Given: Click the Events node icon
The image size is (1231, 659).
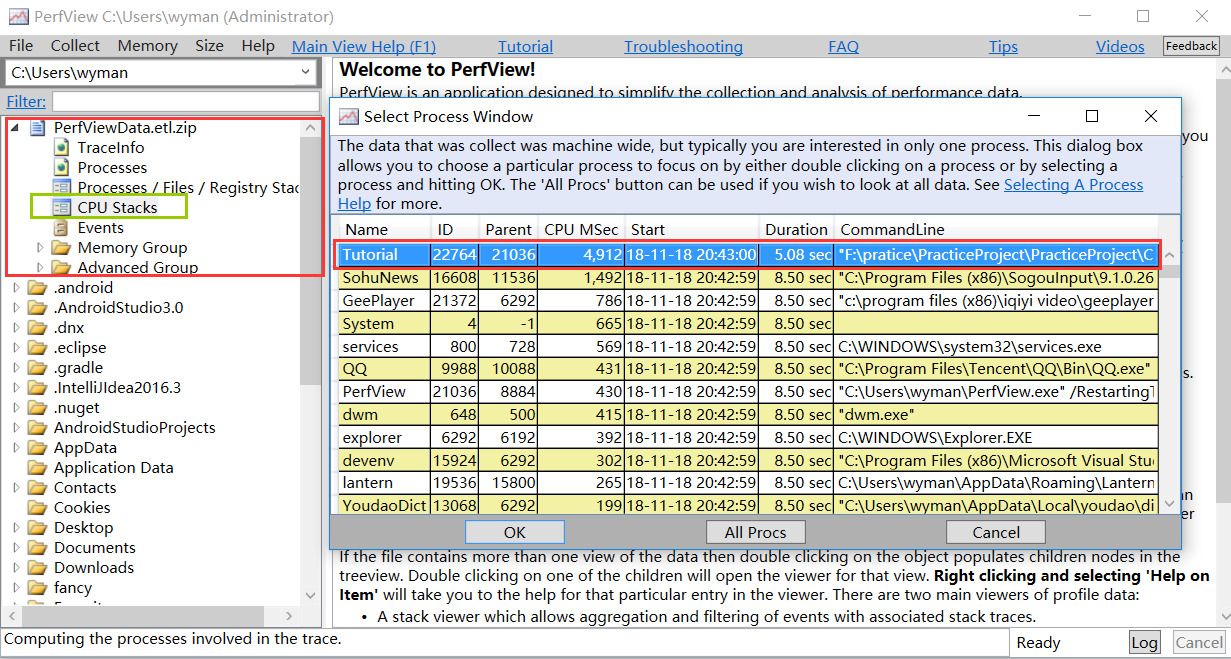Looking at the screenshot, I should (x=62, y=228).
